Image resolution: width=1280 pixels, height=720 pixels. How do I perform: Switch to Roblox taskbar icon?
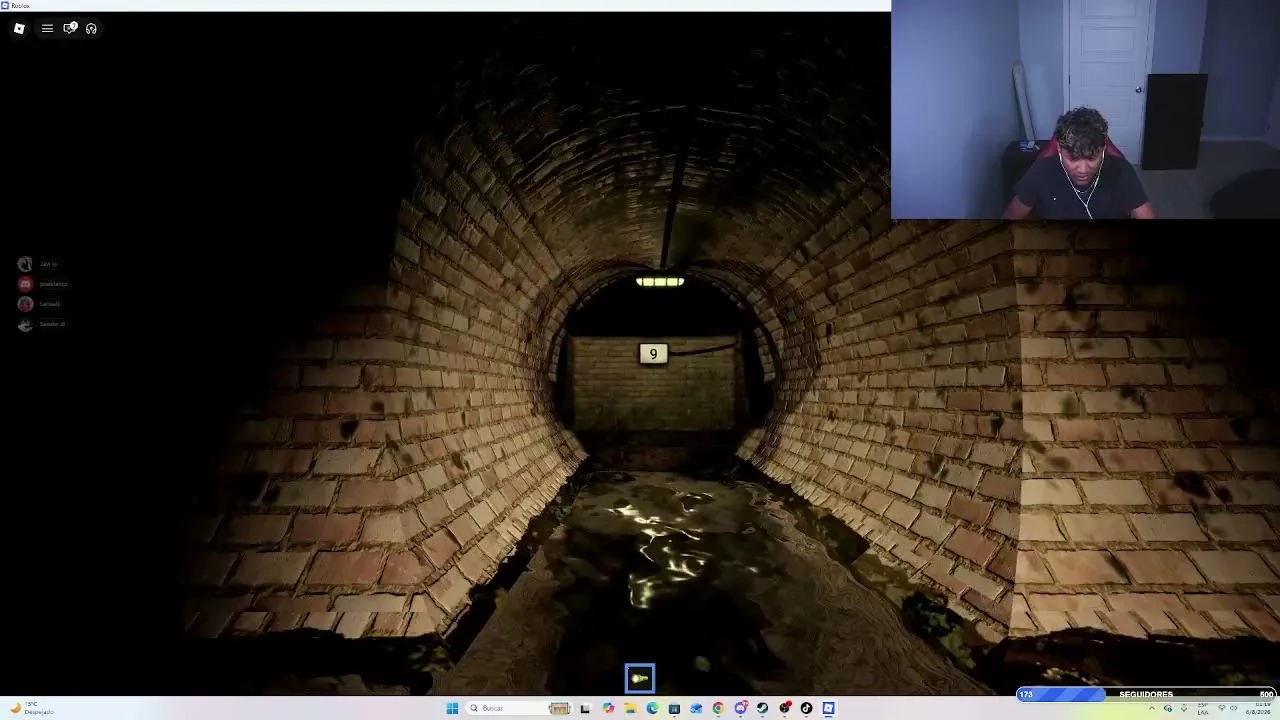[x=828, y=708]
